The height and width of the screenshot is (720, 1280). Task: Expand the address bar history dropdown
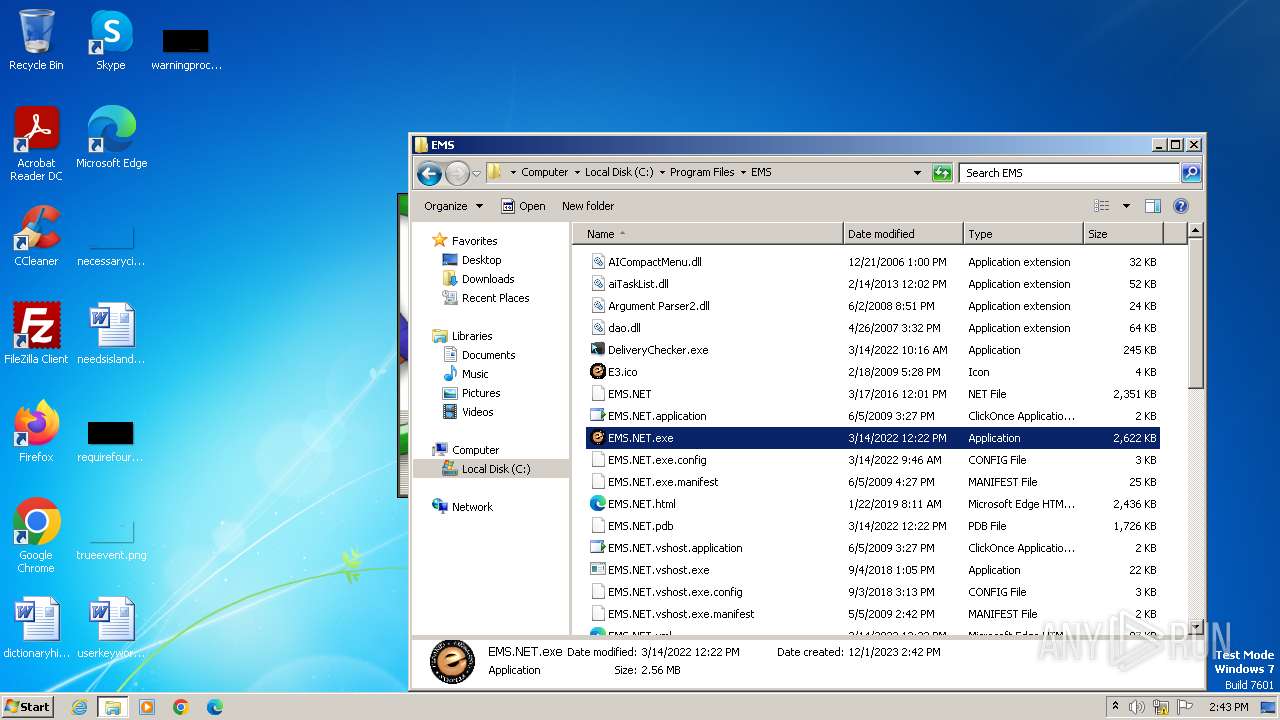coord(917,173)
